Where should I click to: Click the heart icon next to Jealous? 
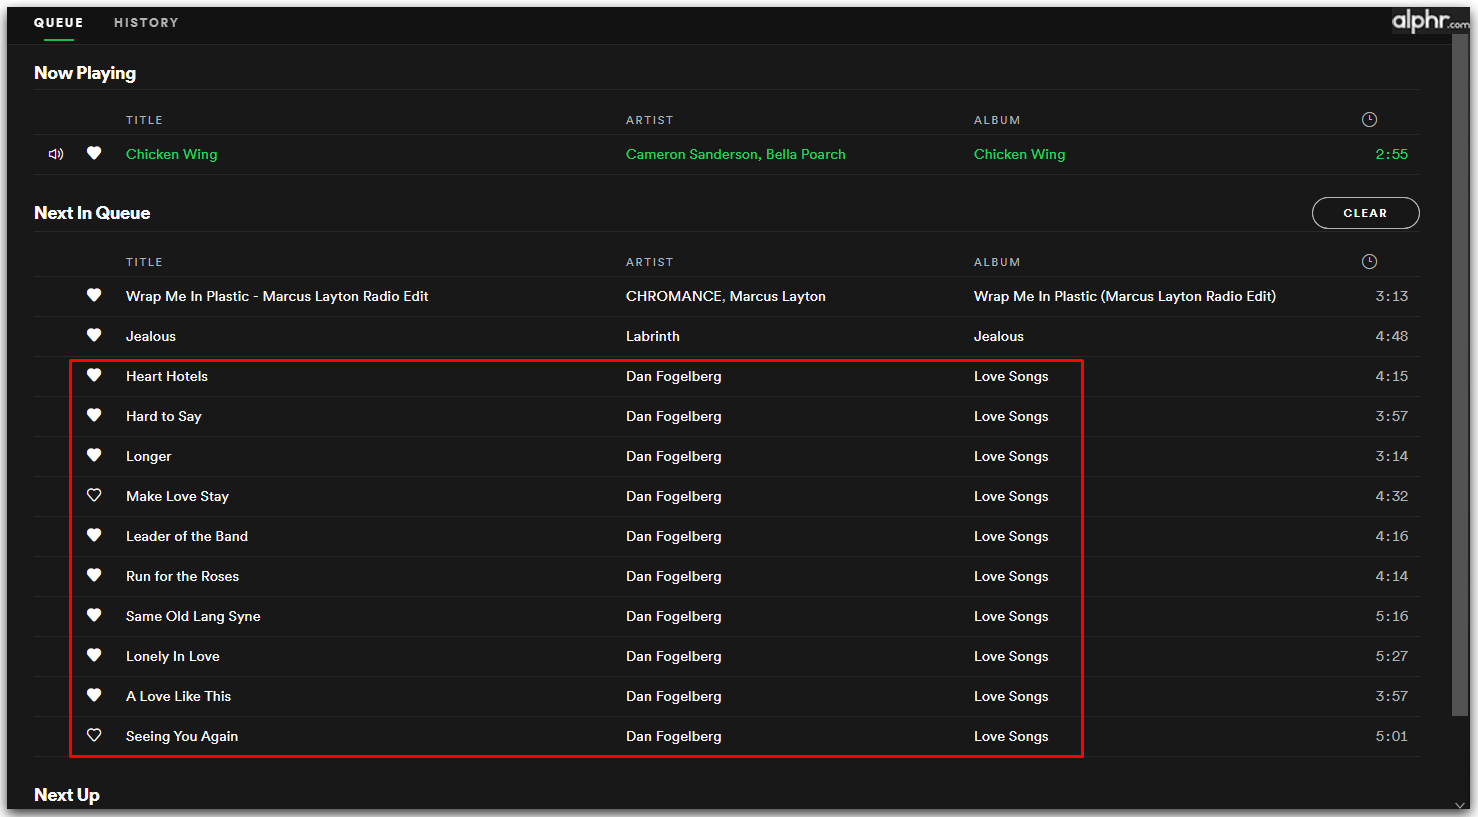point(94,335)
